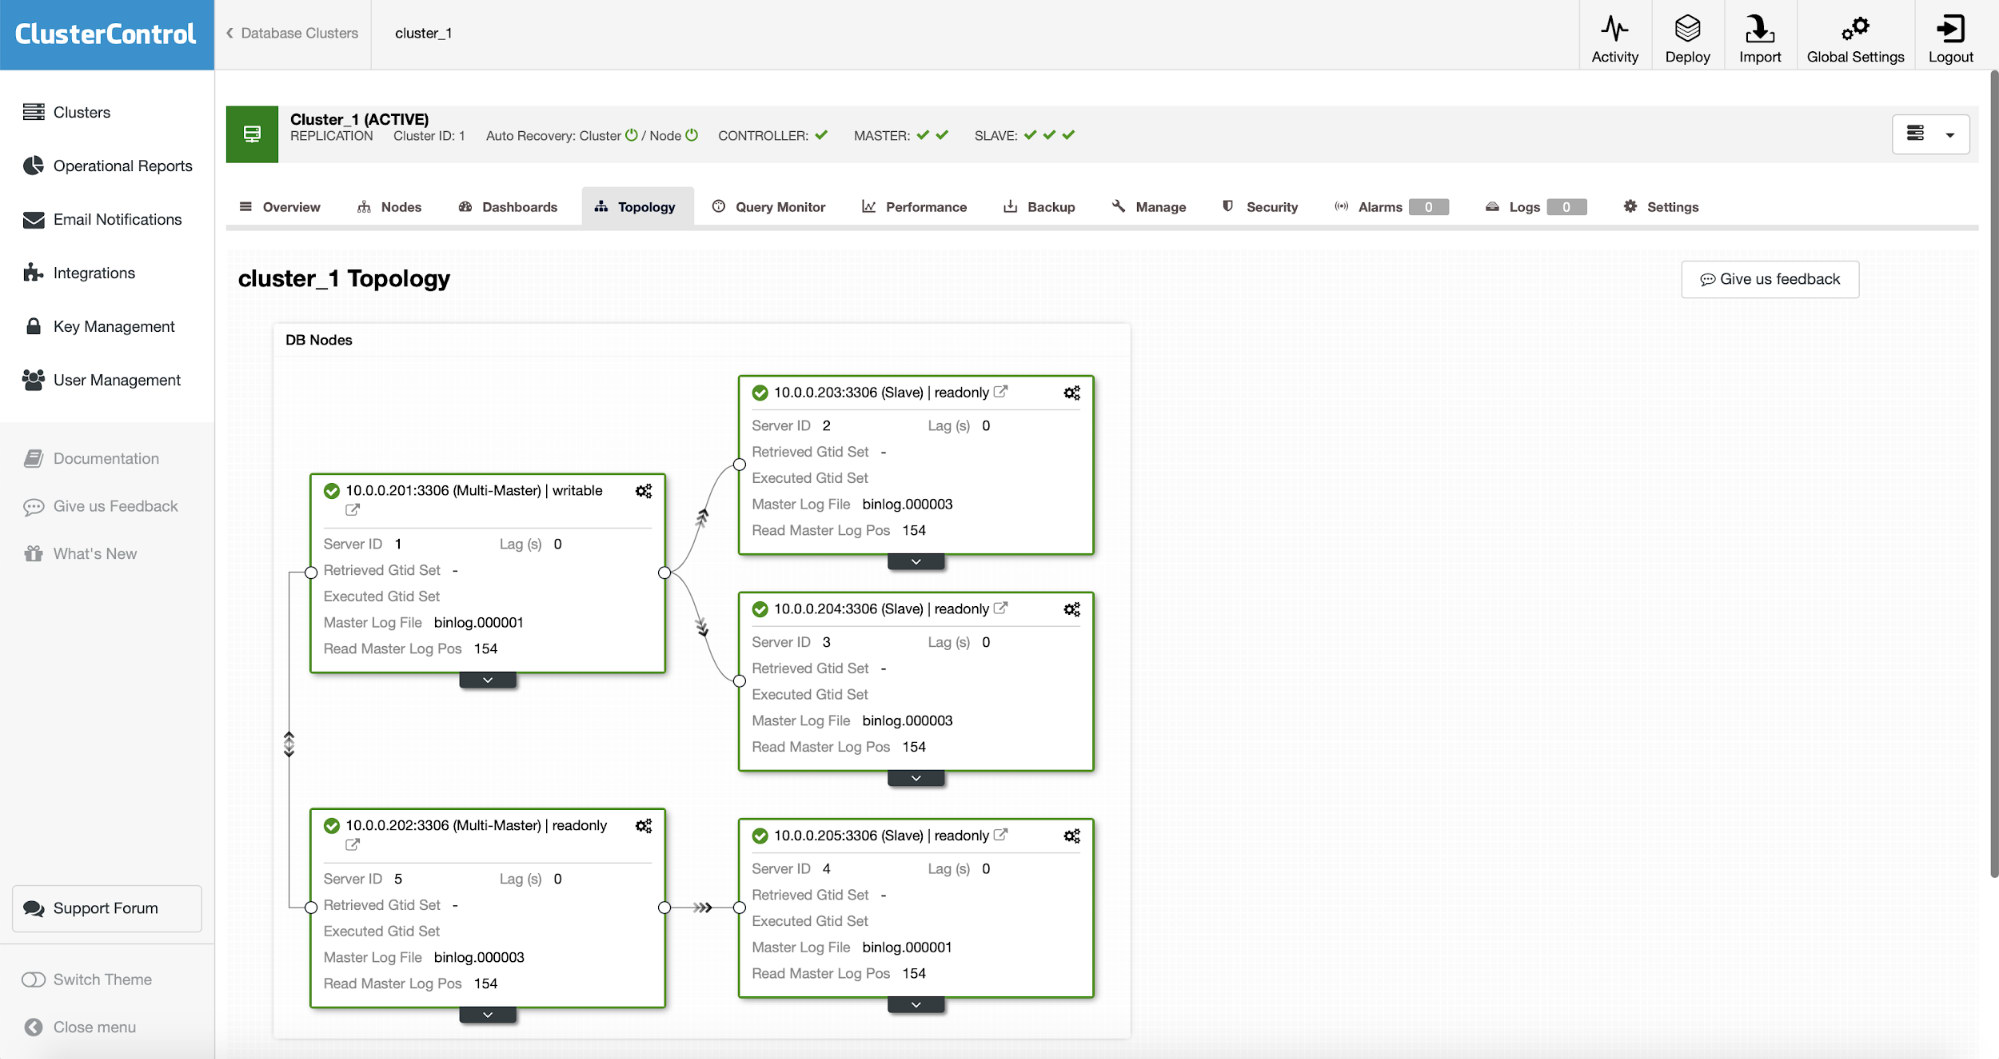Image resolution: width=1999 pixels, height=1059 pixels.
Task: Open the Query Monitor tab
Action: pyautogui.click(x=768, y=207)
